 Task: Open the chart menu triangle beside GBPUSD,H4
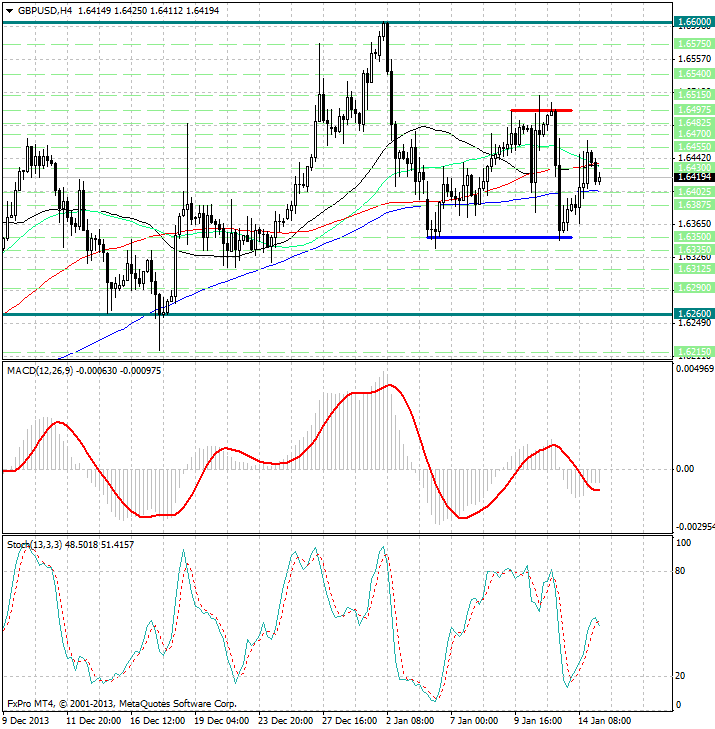point(9,11)
